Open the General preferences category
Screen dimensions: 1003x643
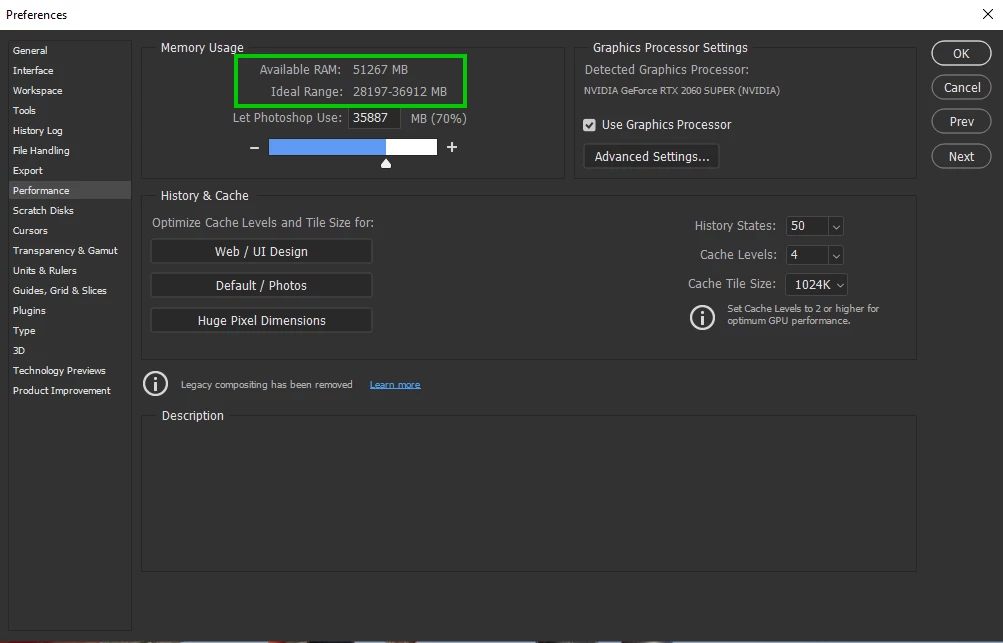pyautogui.click(x=30, y=51)
